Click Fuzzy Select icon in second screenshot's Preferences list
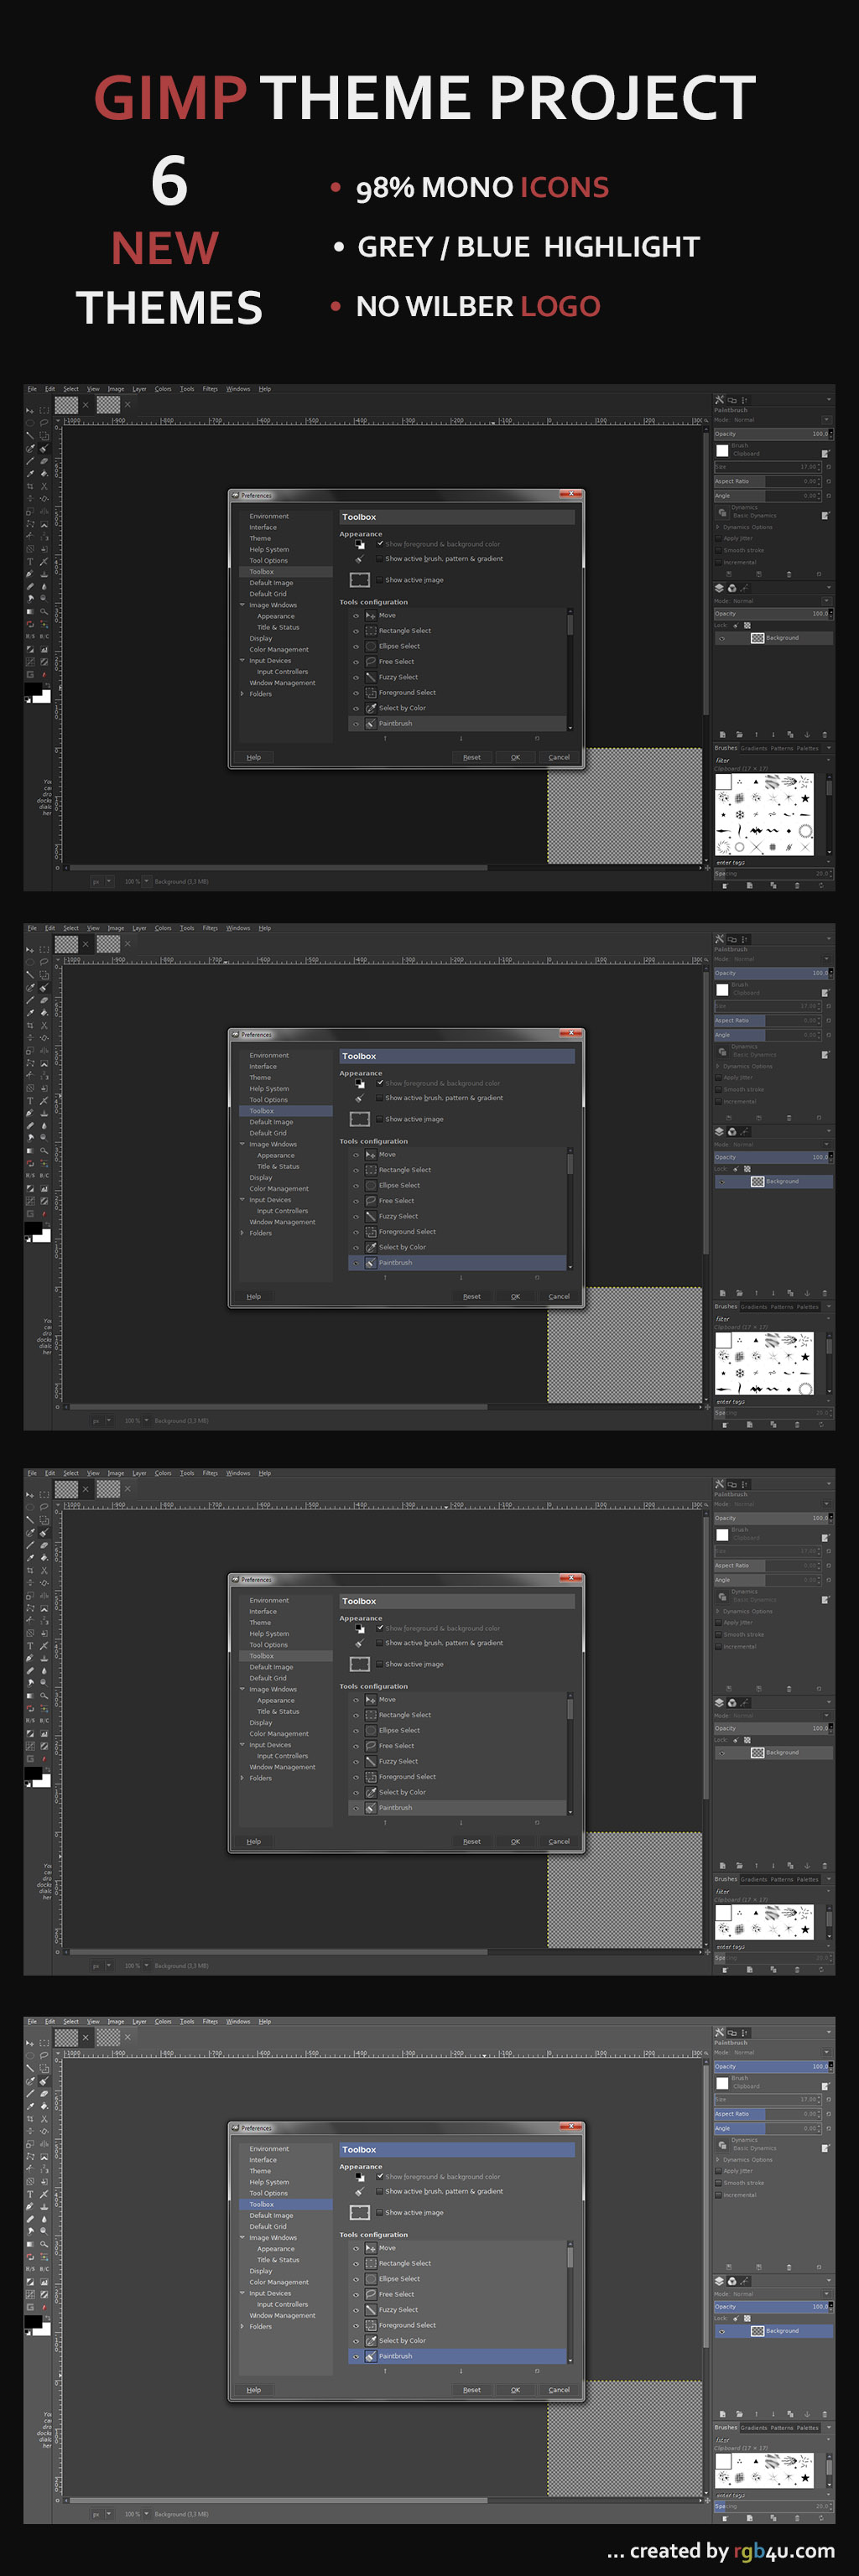This screenshot has height=2576, width=859. 371,1216
